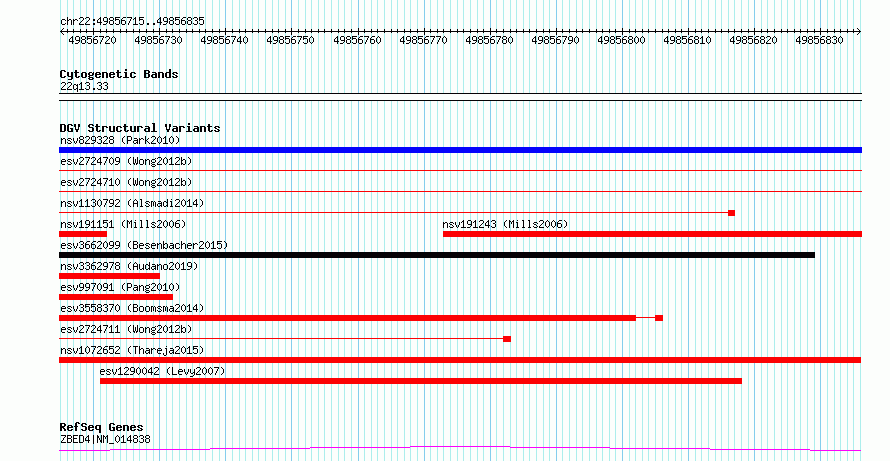Viewport: 890px width, 461px height.
Task: Click the DGV Structural Variants track title
Action: pos(140,128)
